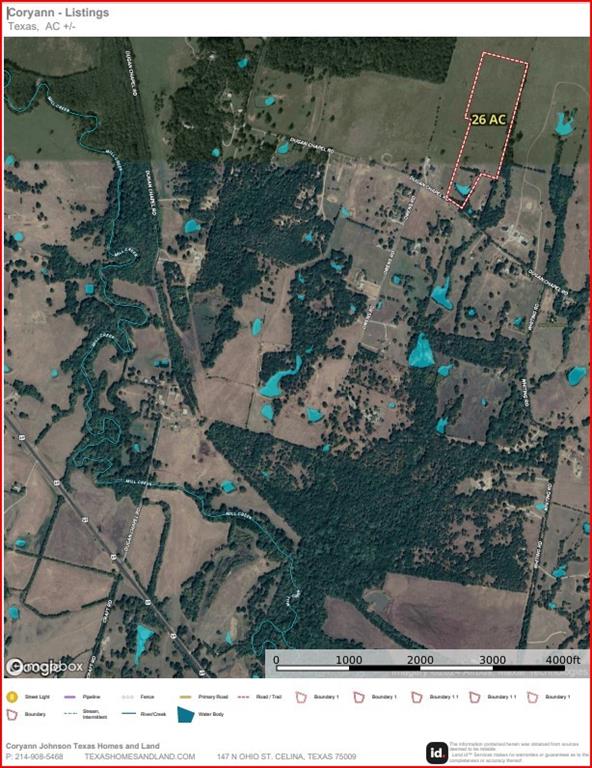Select the Pipeline legend symbol
592x768 pixels.
(x=70, y=696)
